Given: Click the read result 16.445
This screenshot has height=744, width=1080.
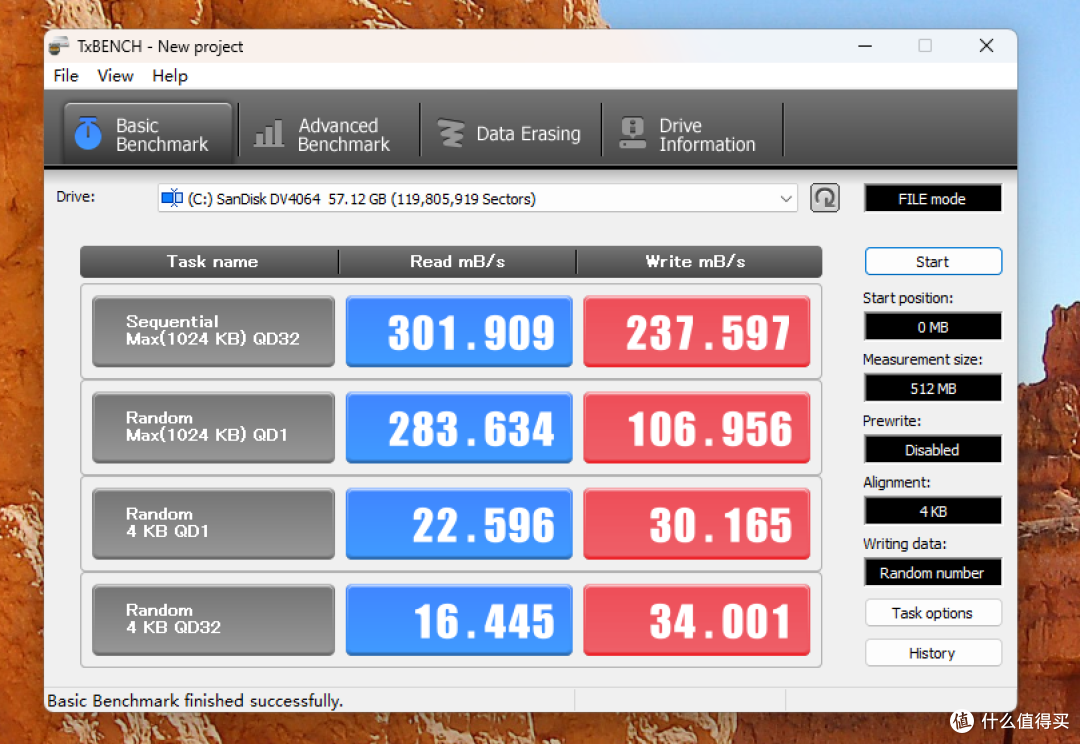Looking at the screenshot, I should click(459, 619).
